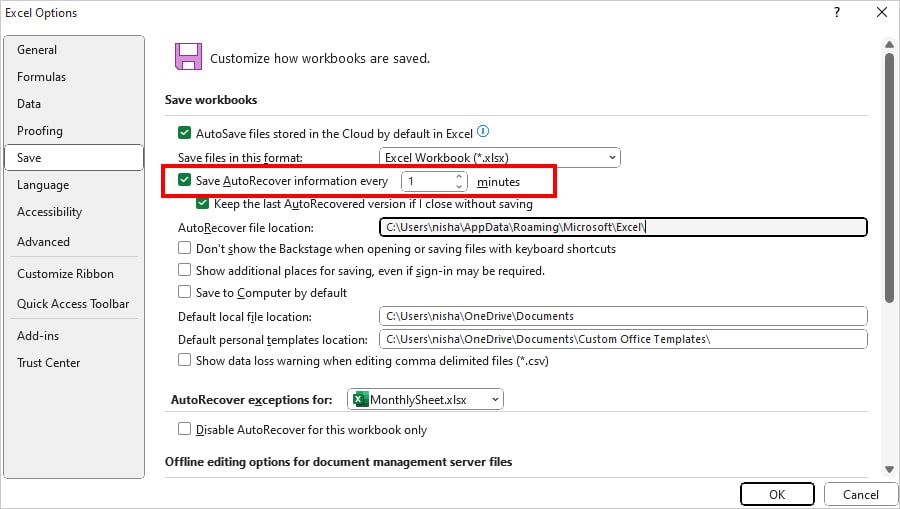Screen dimensions: 900x509
Task: Decrease AutoRecover minutes with down arrow
Action: [459, 186]
